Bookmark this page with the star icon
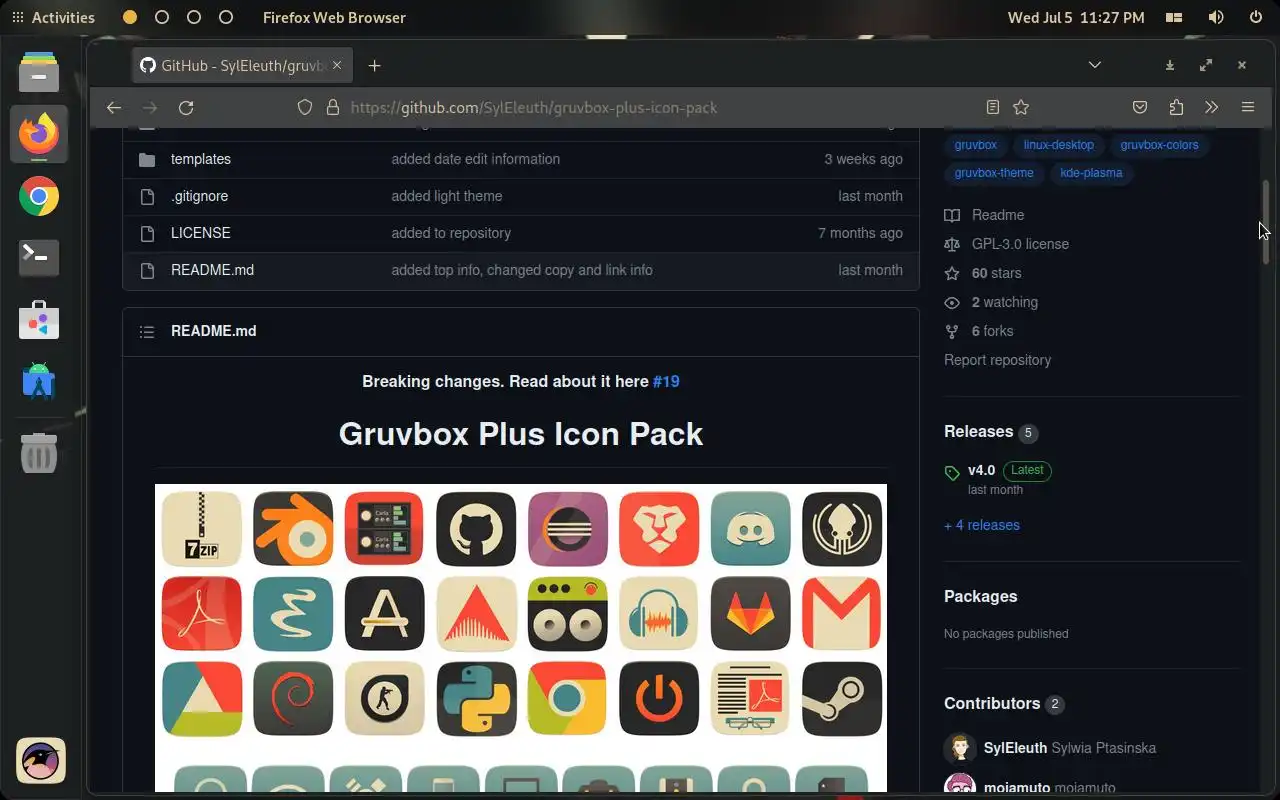Image resolution: width=1280 pixels, height=800 pixels. coord(1021,108)
